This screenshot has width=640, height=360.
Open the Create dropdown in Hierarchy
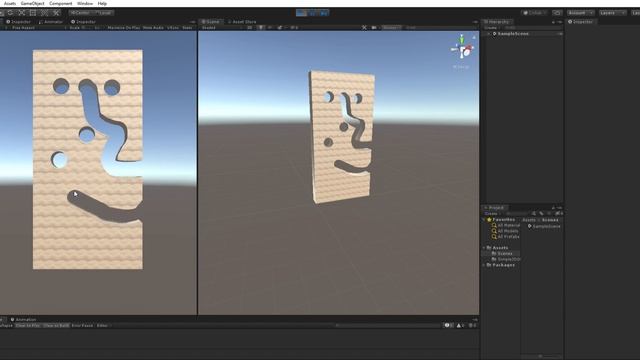pyautogui.click(x=492, y=28)
